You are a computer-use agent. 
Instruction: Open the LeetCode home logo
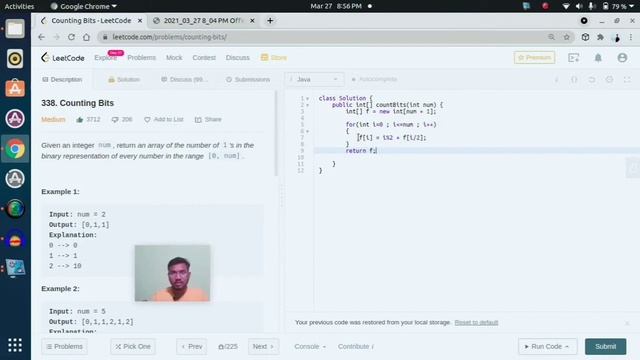[x=63, y=58]
